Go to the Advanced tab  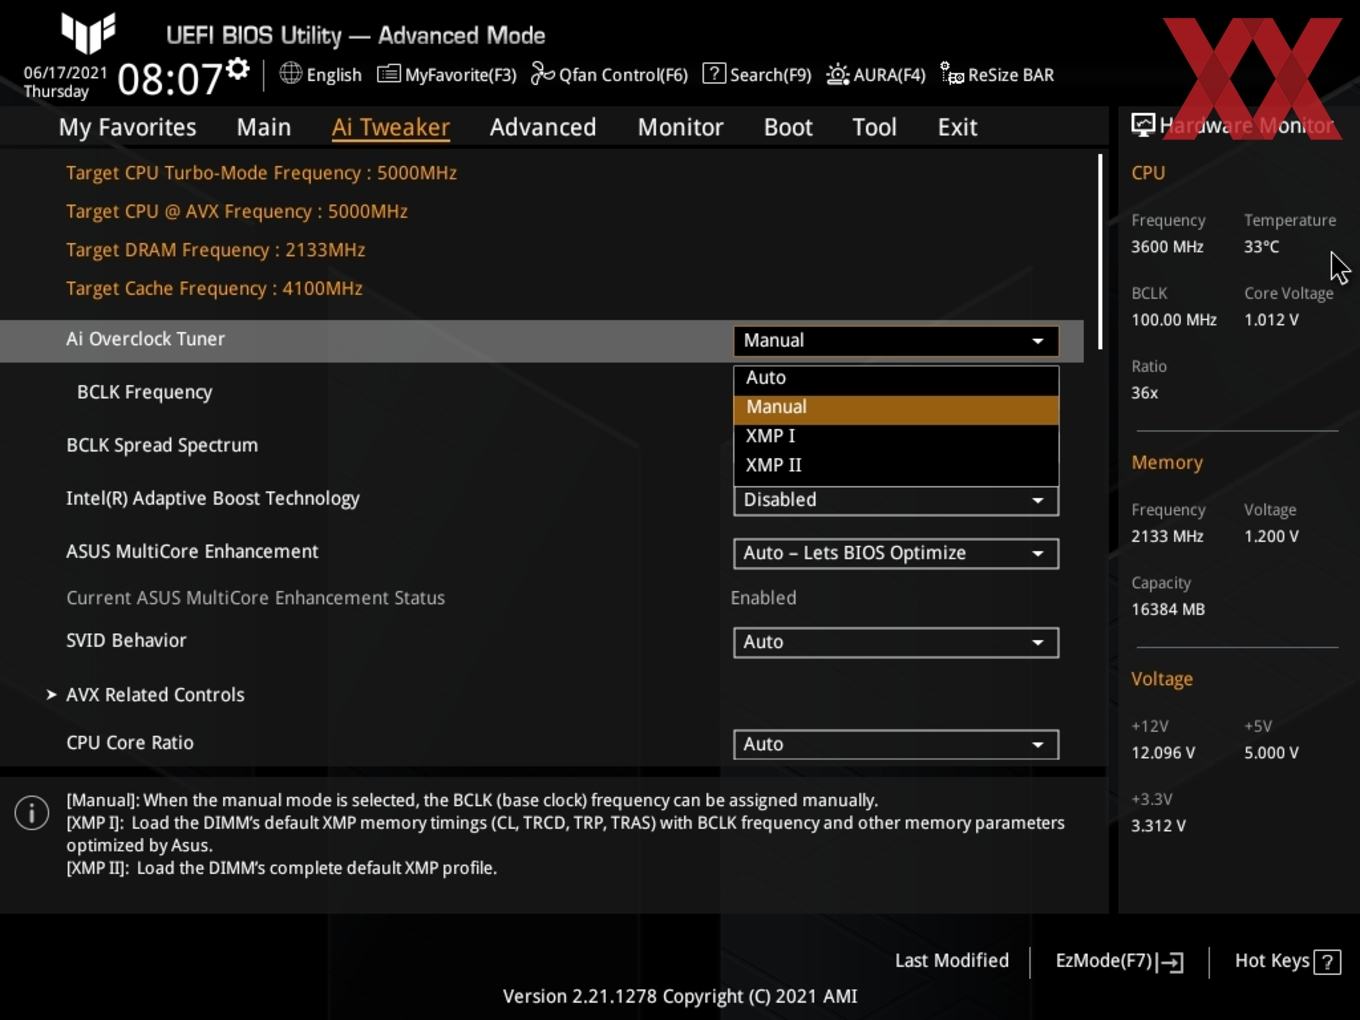click(x=543, y=127)
